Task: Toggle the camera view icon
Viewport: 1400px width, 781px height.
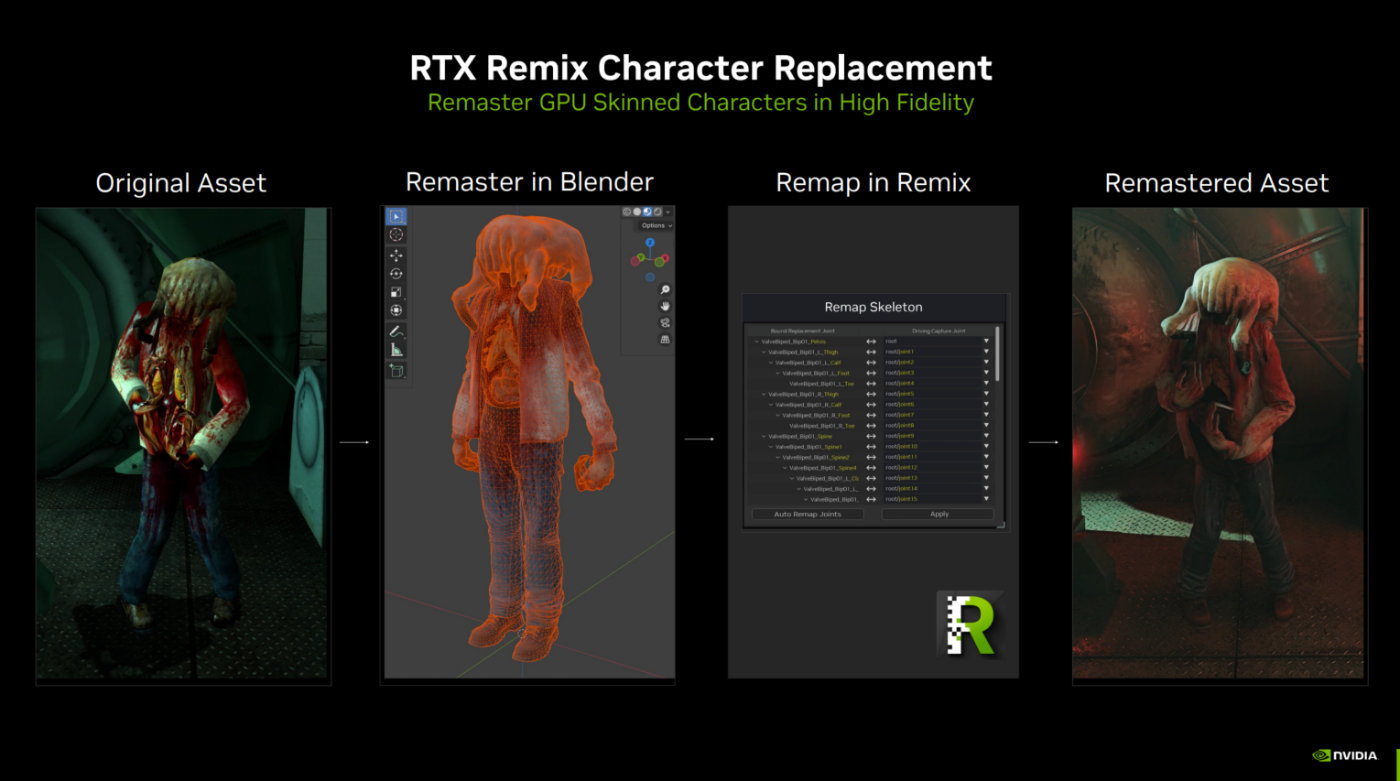Action: (x=665, y=323)
